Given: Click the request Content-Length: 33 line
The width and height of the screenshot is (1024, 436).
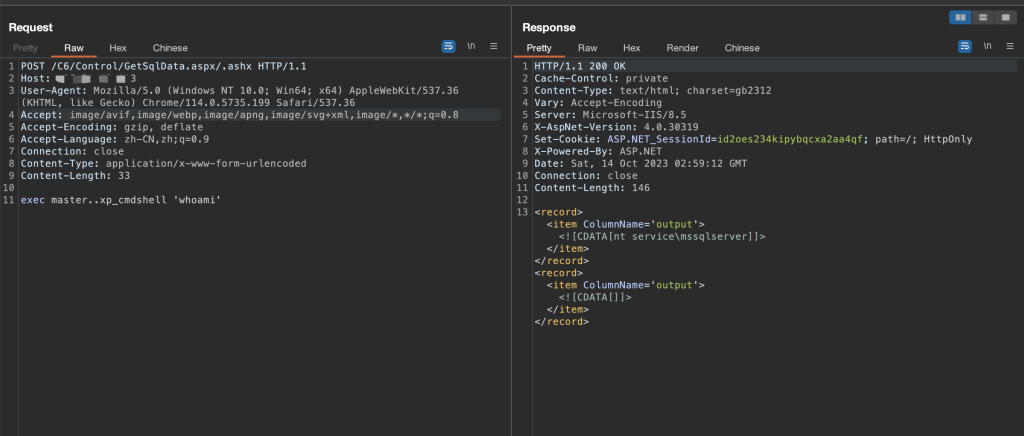Looking at the screenshot, I should (75, 176).
